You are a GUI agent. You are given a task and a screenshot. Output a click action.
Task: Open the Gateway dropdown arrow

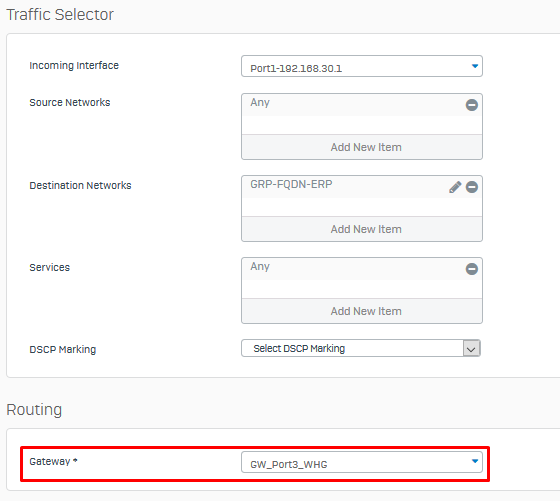[475, 461]
